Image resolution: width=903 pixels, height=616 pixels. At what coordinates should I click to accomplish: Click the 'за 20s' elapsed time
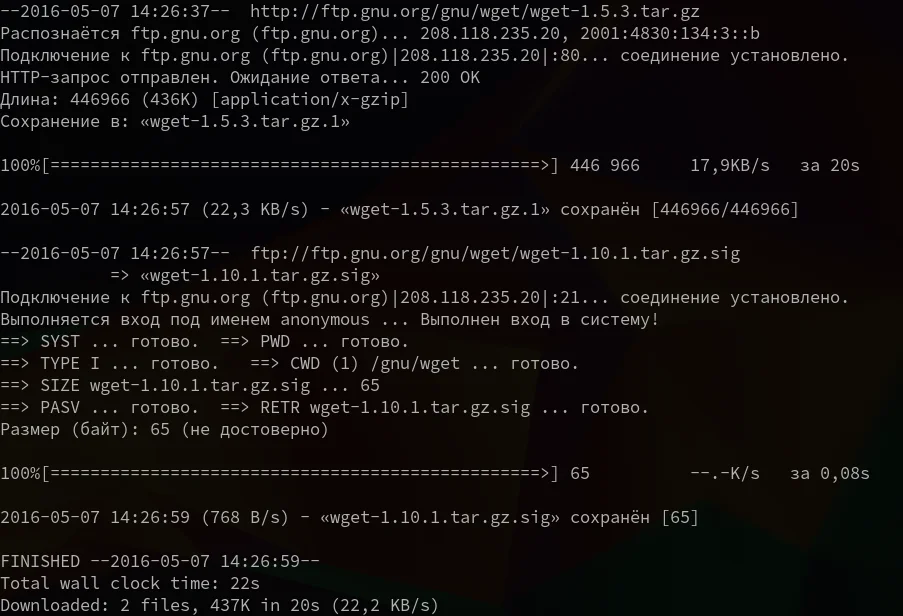830,166
